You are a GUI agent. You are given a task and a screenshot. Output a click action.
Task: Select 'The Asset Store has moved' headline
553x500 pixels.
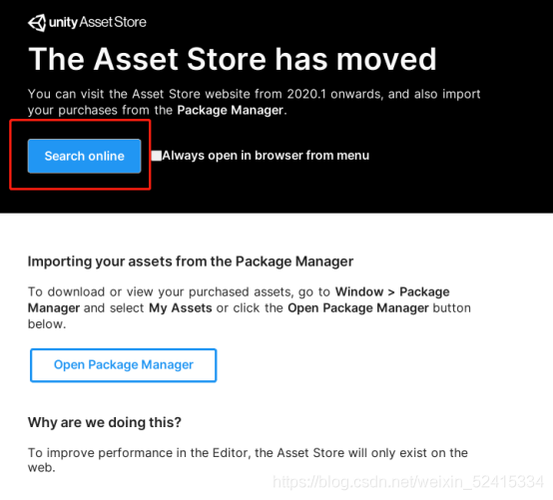232,59
